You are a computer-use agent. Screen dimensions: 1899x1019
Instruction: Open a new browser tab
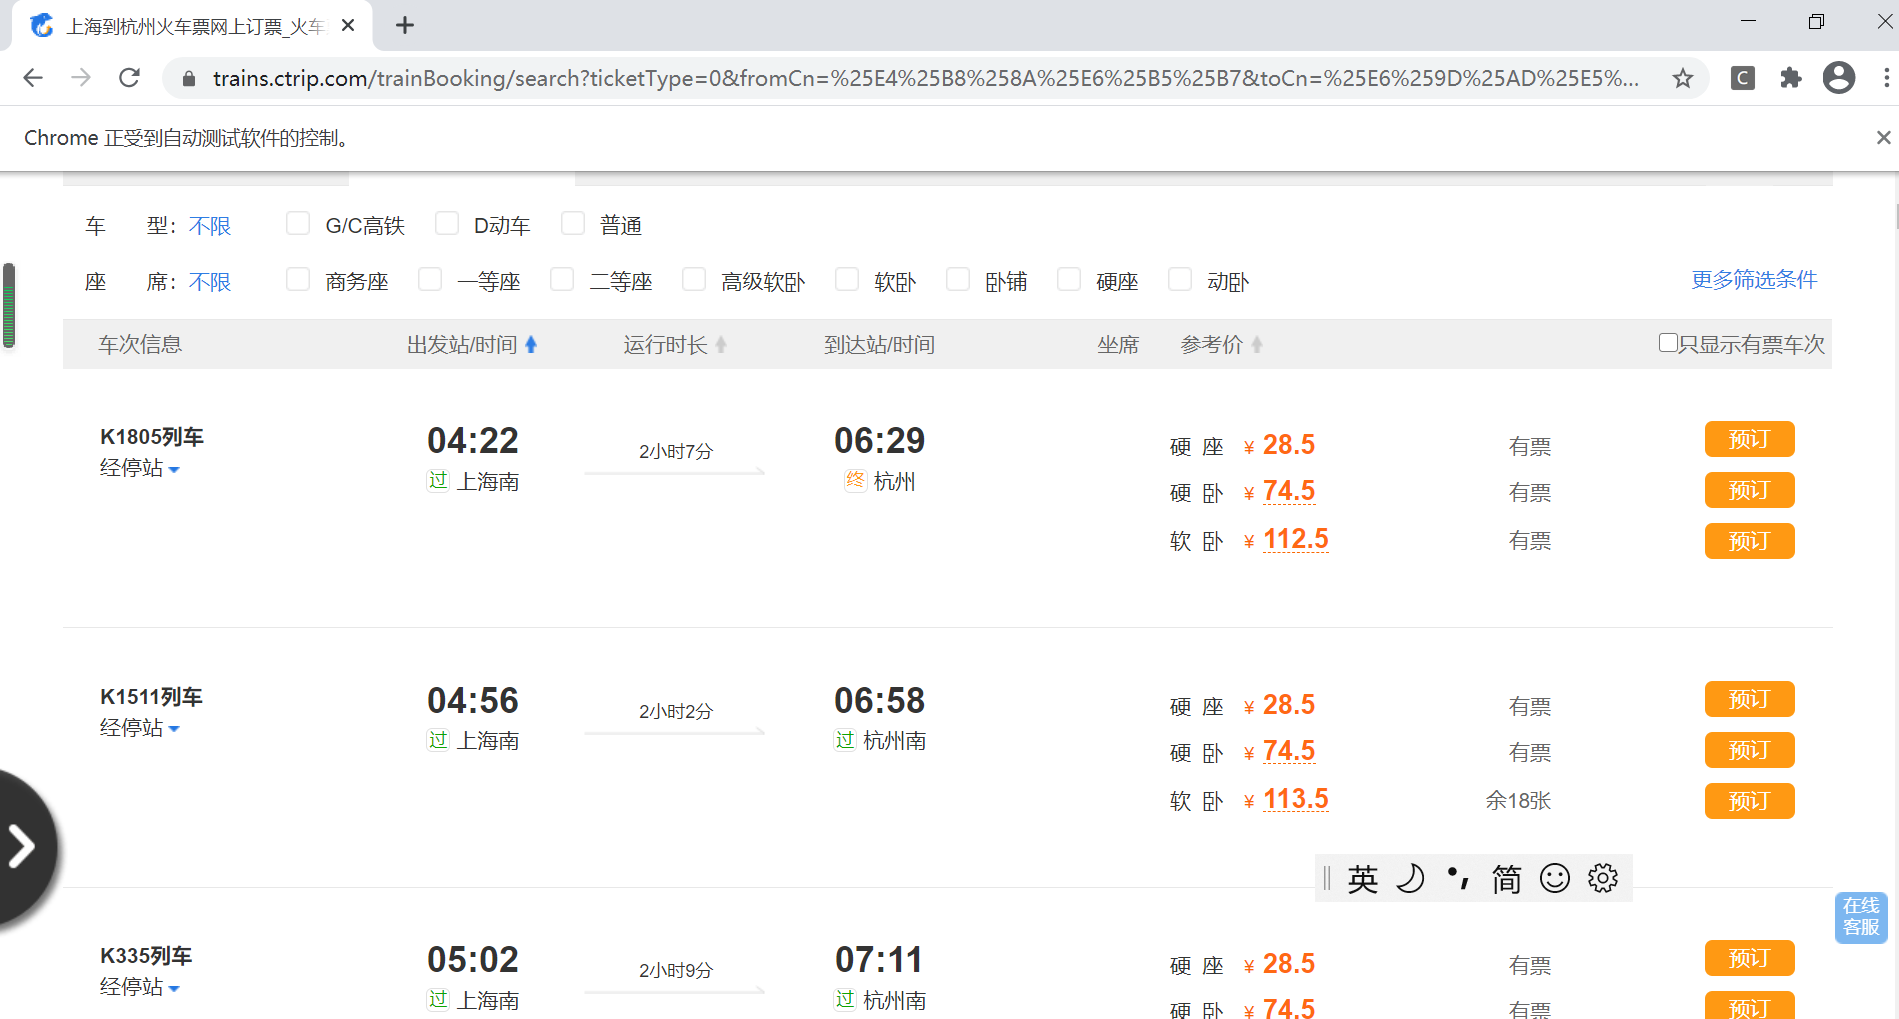pos(405,26)
